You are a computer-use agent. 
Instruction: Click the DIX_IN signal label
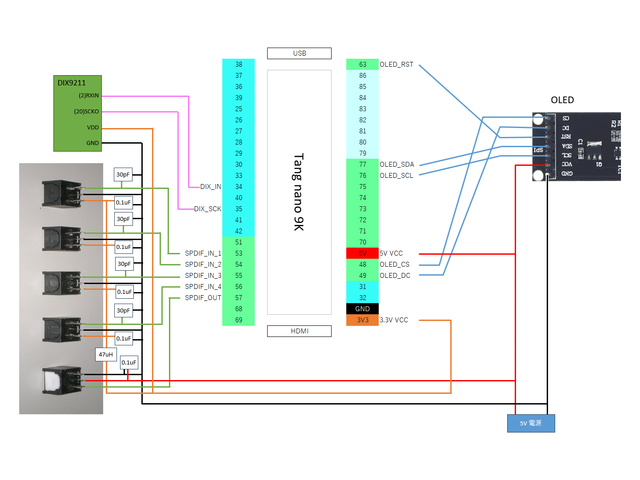pyautogui.click(x=210, y=187)
